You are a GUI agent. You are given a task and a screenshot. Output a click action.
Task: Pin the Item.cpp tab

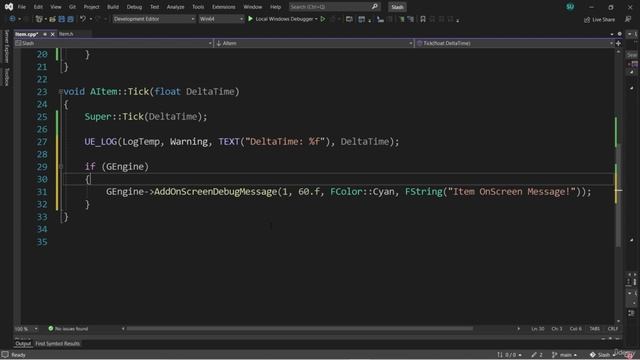click(45, 34)
